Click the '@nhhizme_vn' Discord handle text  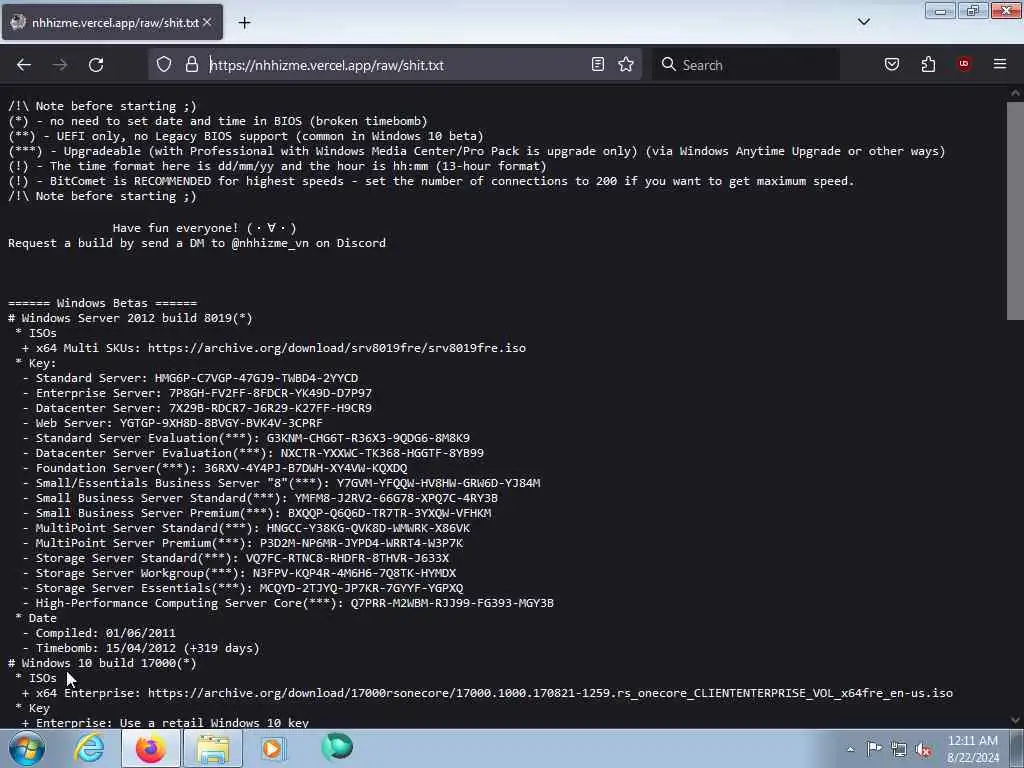coord(270,243)
